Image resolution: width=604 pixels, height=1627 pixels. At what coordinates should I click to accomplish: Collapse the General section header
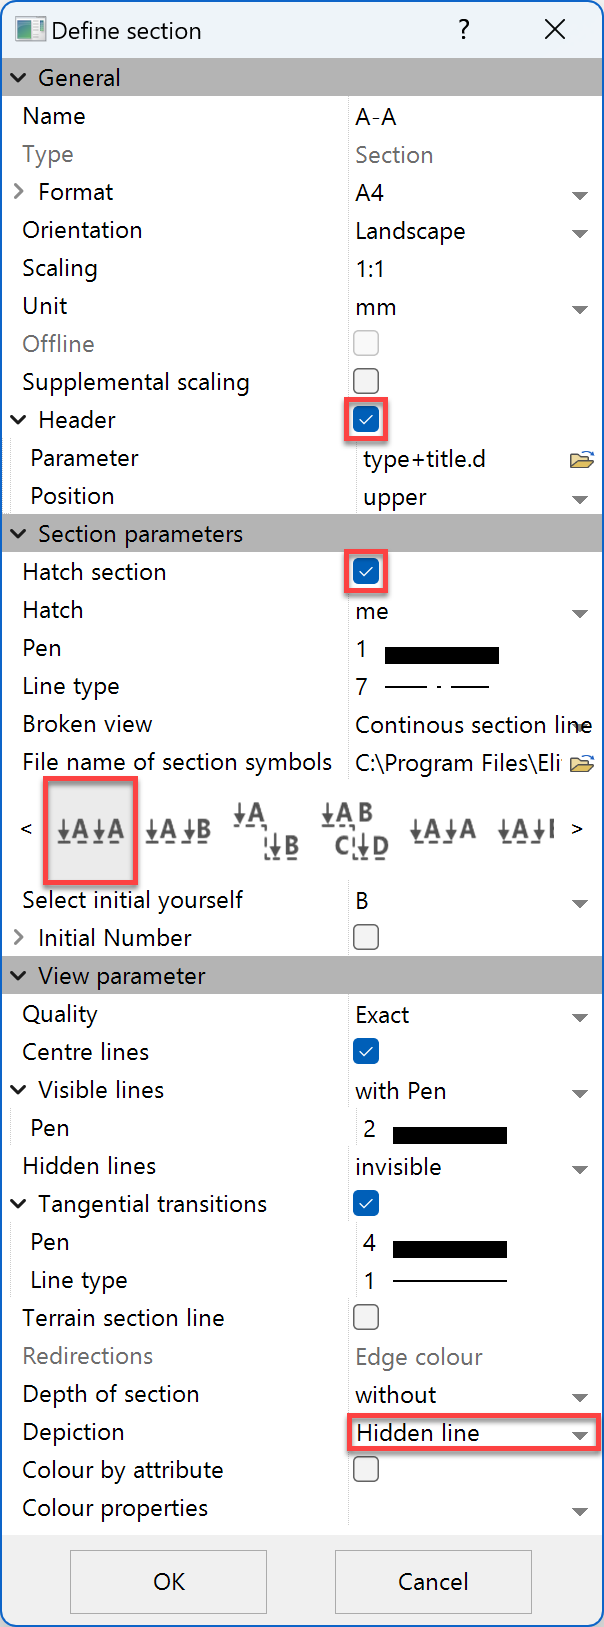(x=17, y=77)
